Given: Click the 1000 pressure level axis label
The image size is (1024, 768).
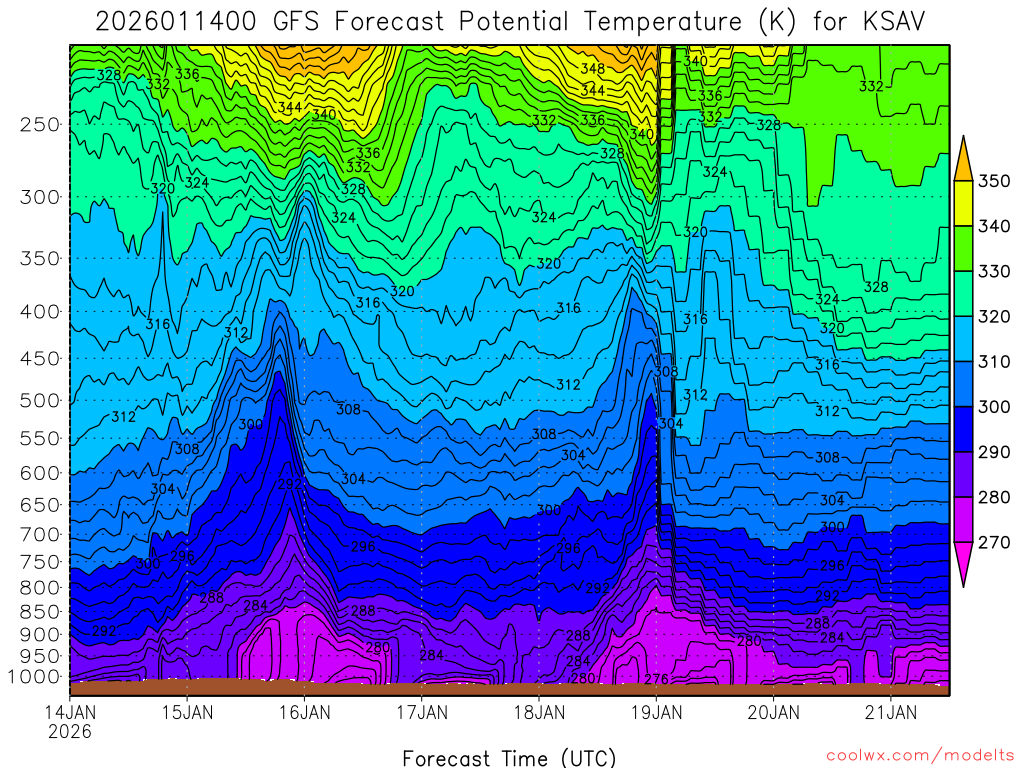Looking at the screenshot, I should (34, 677).
